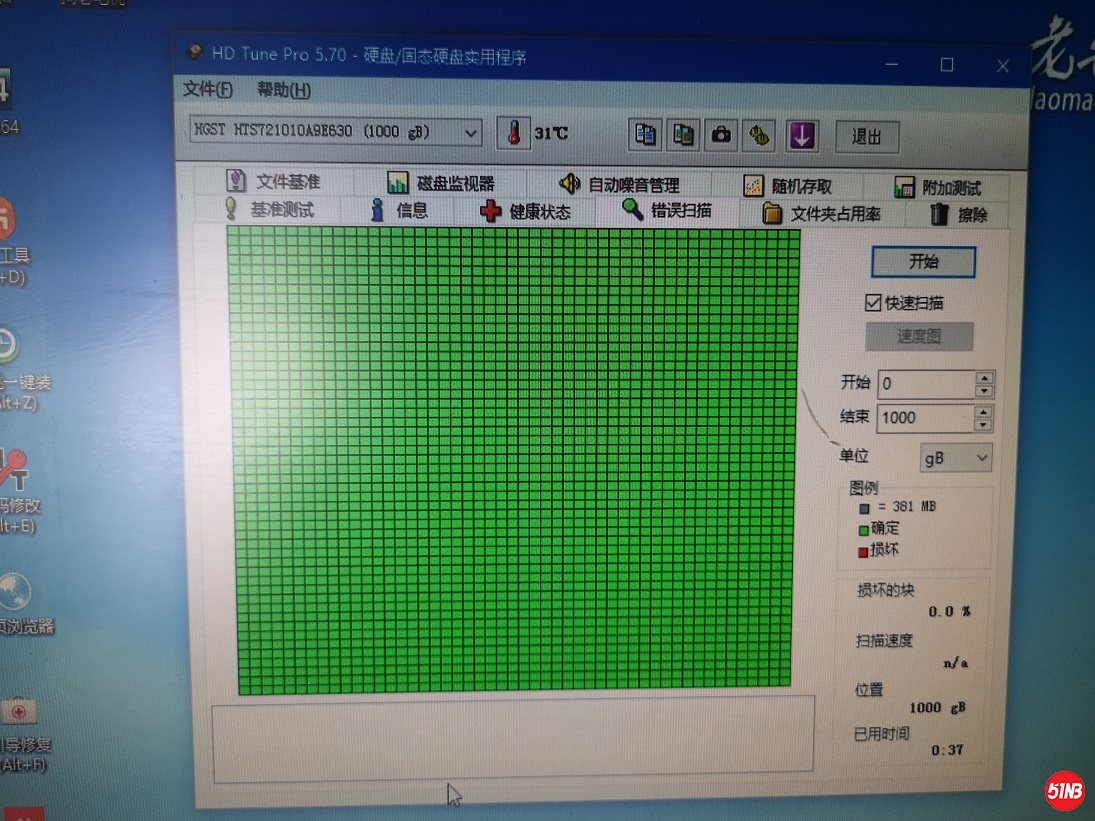Decrease 开始 value with down arrow
1095x821 pixels.
(x=985, y=391)
